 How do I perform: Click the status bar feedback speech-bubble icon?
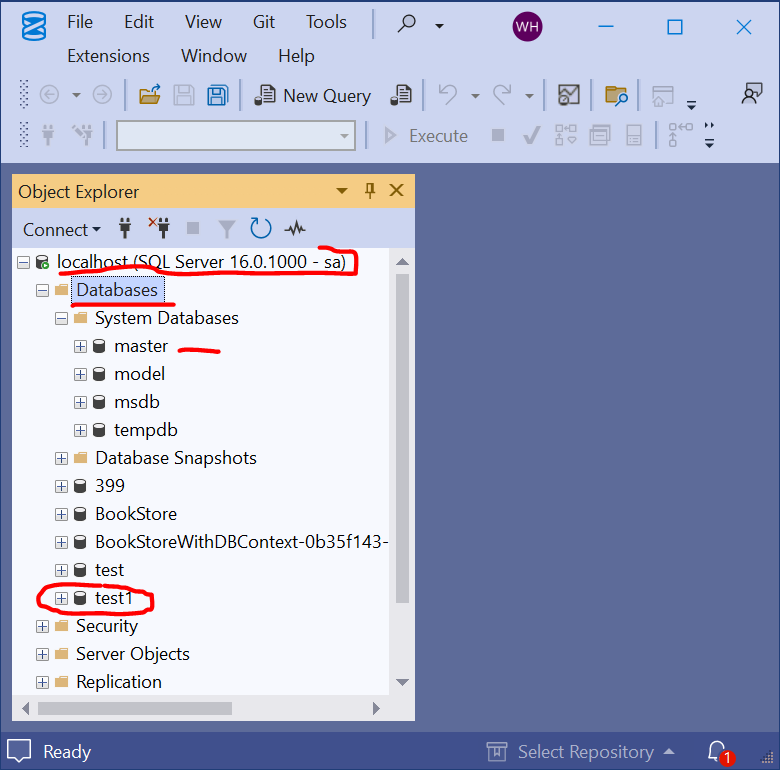(19, 750)
